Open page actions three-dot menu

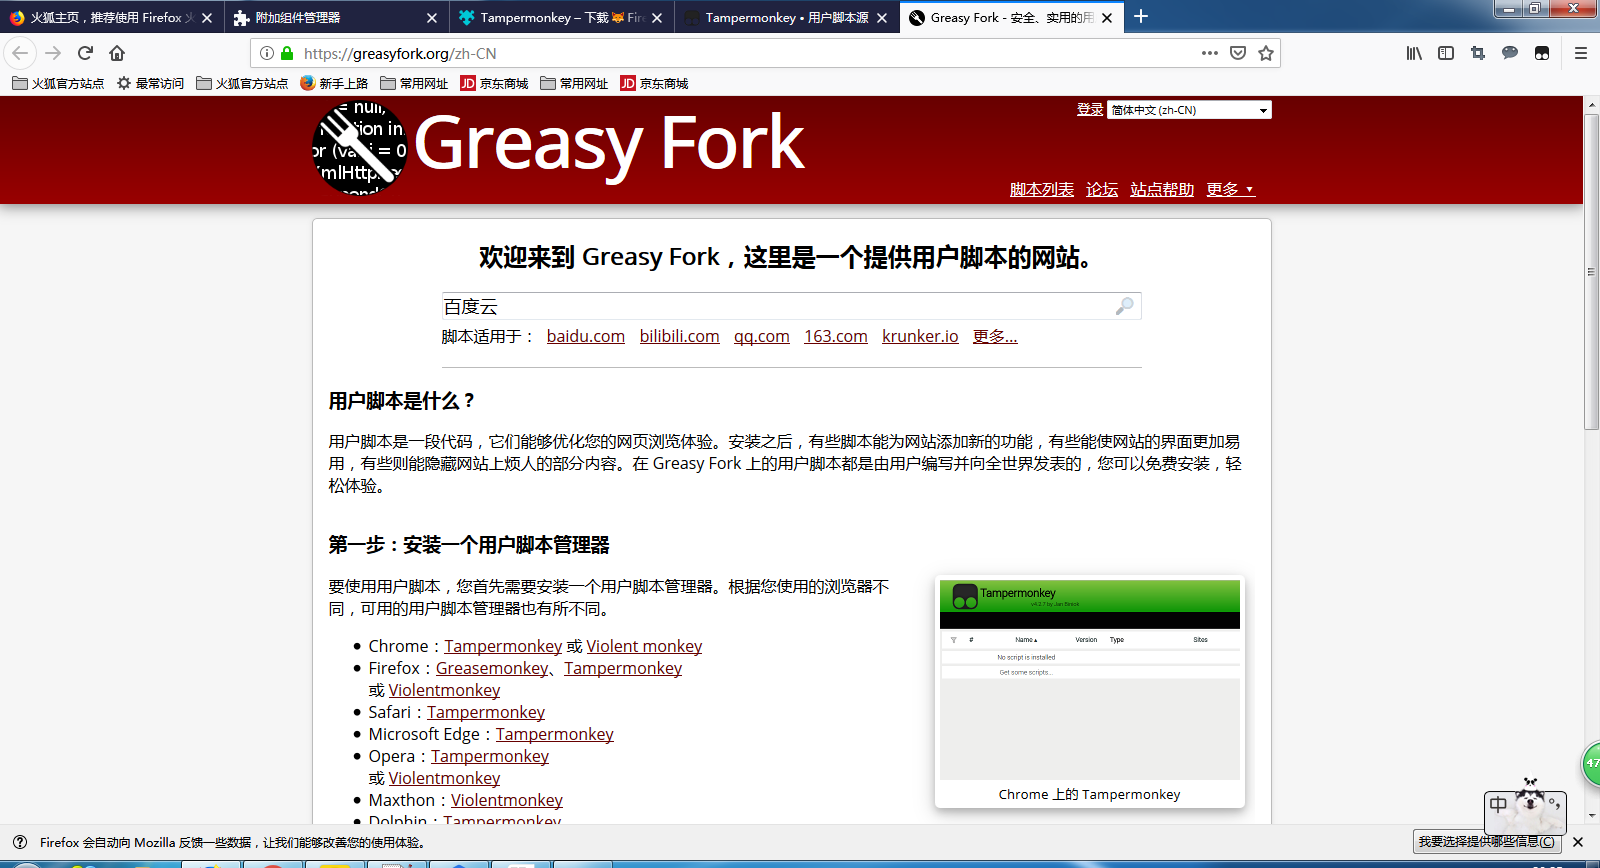[1210, 53]
